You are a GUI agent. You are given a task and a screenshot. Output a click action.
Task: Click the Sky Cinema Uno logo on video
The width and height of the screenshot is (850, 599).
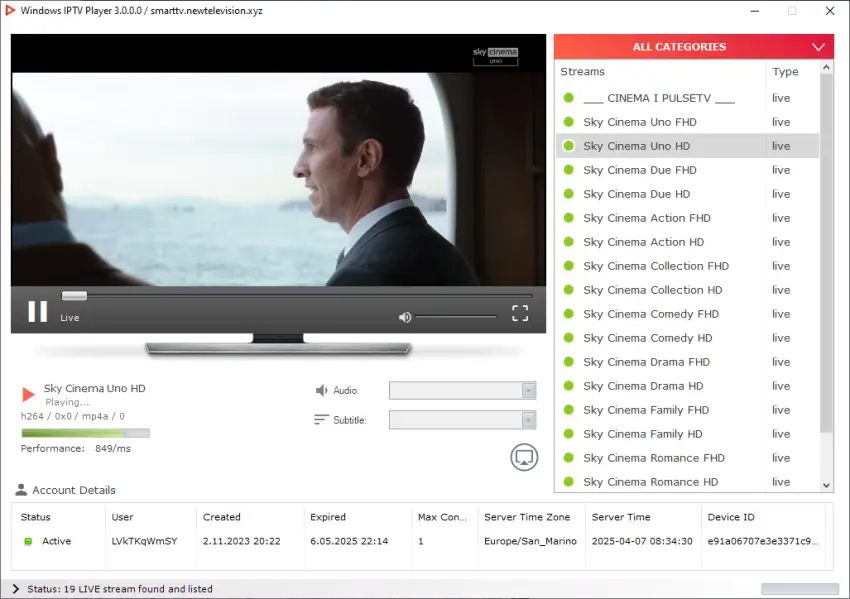pos(495,56)
